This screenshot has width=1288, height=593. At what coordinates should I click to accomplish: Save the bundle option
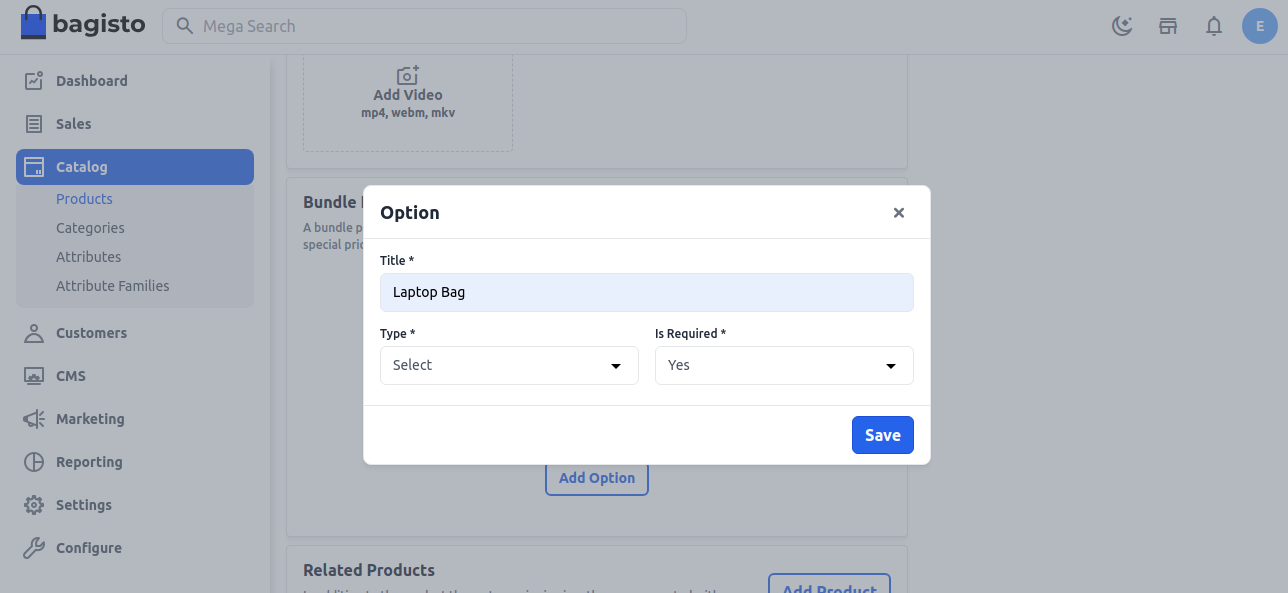coord(882,435)
